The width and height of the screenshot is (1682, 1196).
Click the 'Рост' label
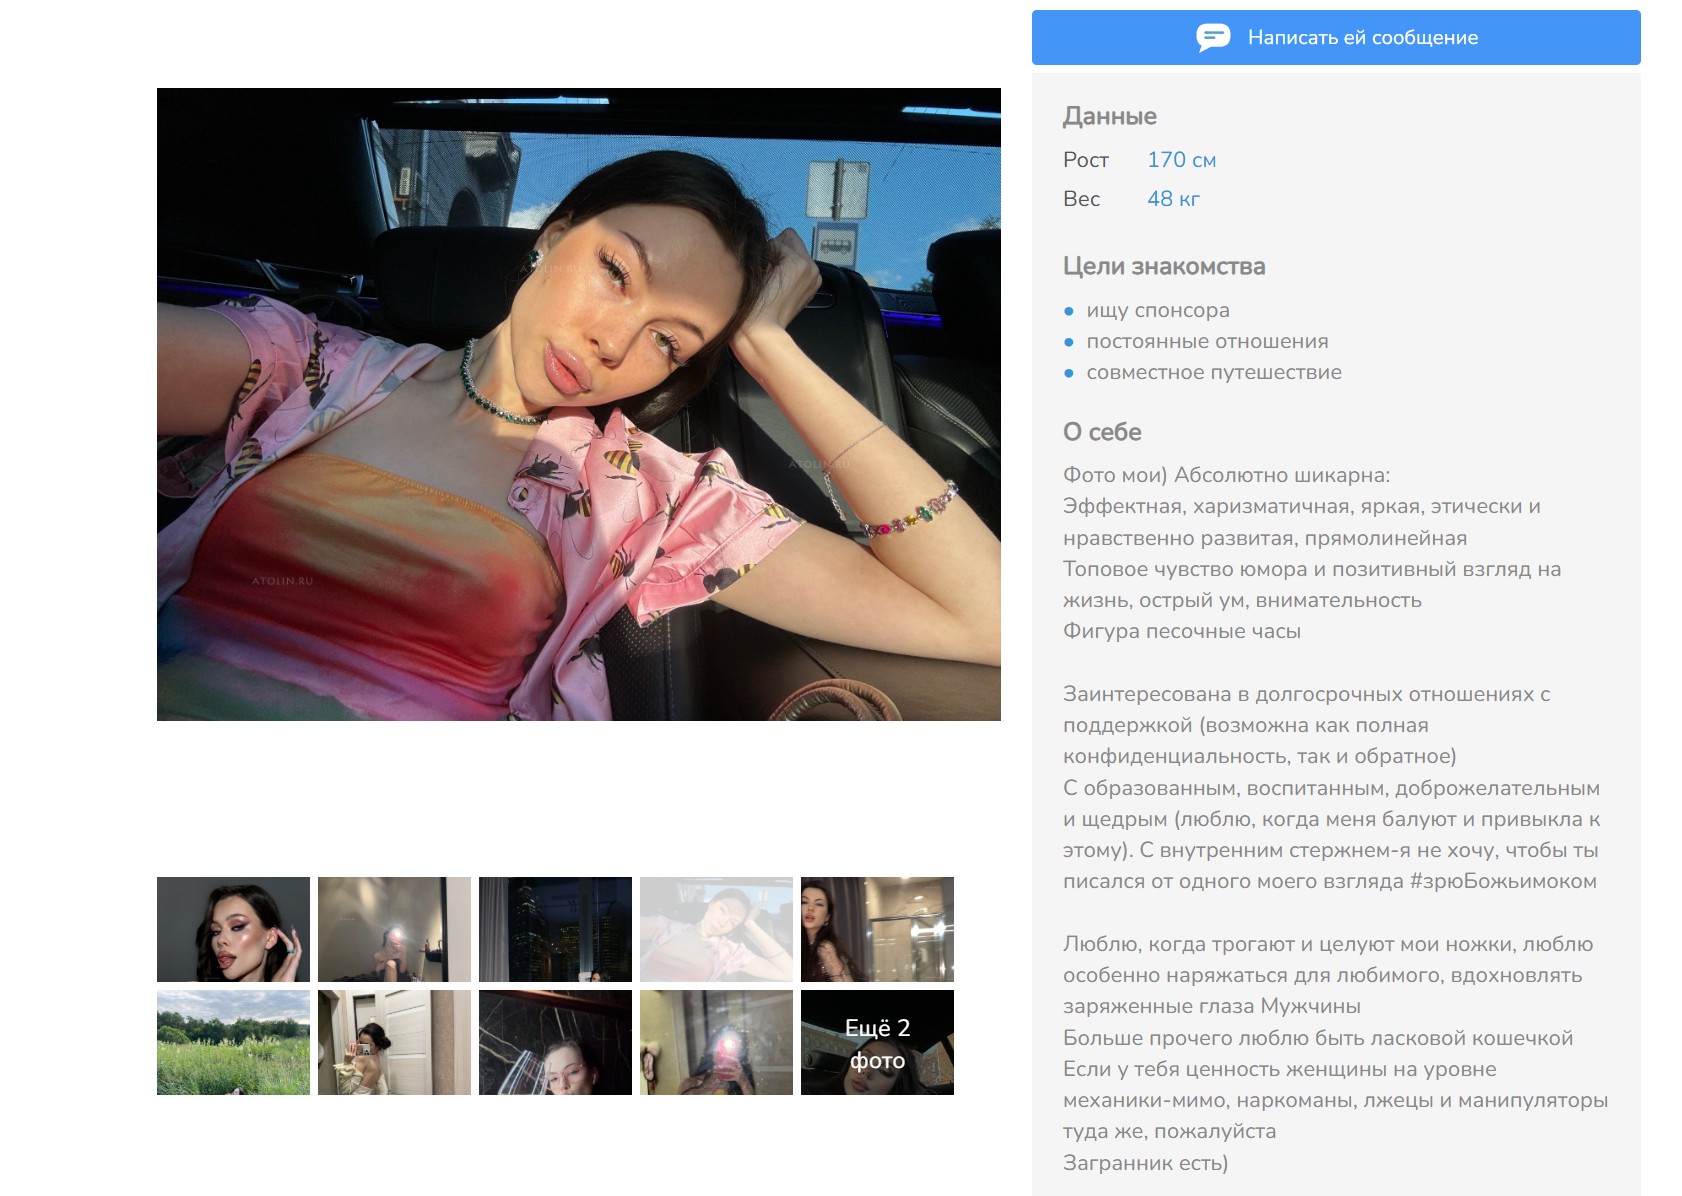[x=1086, y=160]
